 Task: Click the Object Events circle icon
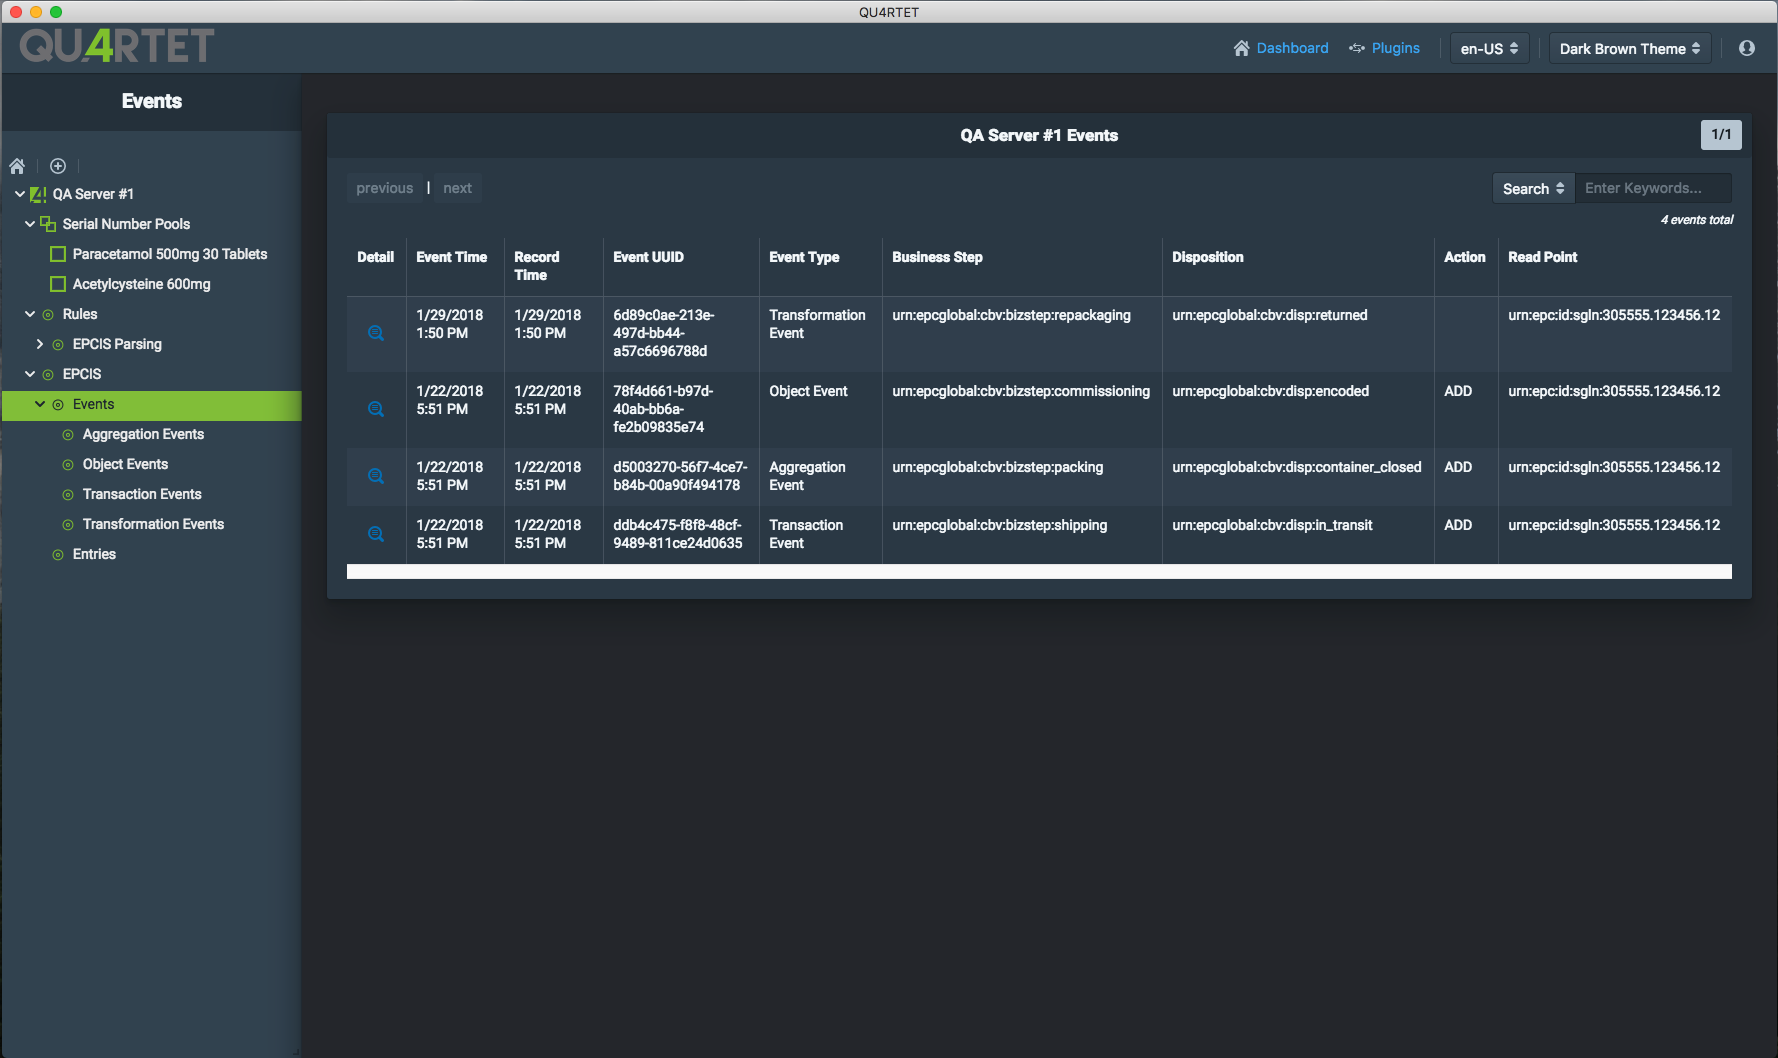[x=68, y=464]
